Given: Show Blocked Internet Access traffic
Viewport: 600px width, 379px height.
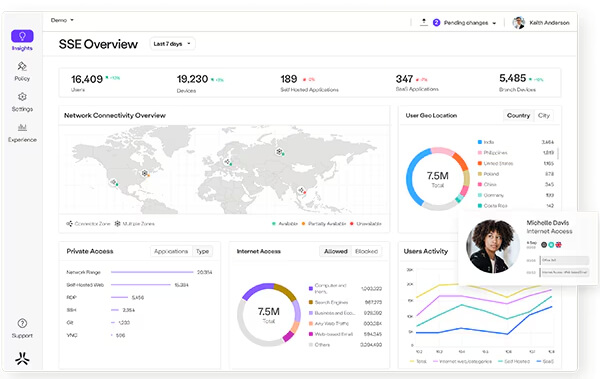Looking at the screenshot, I should (x=366, y=251).
